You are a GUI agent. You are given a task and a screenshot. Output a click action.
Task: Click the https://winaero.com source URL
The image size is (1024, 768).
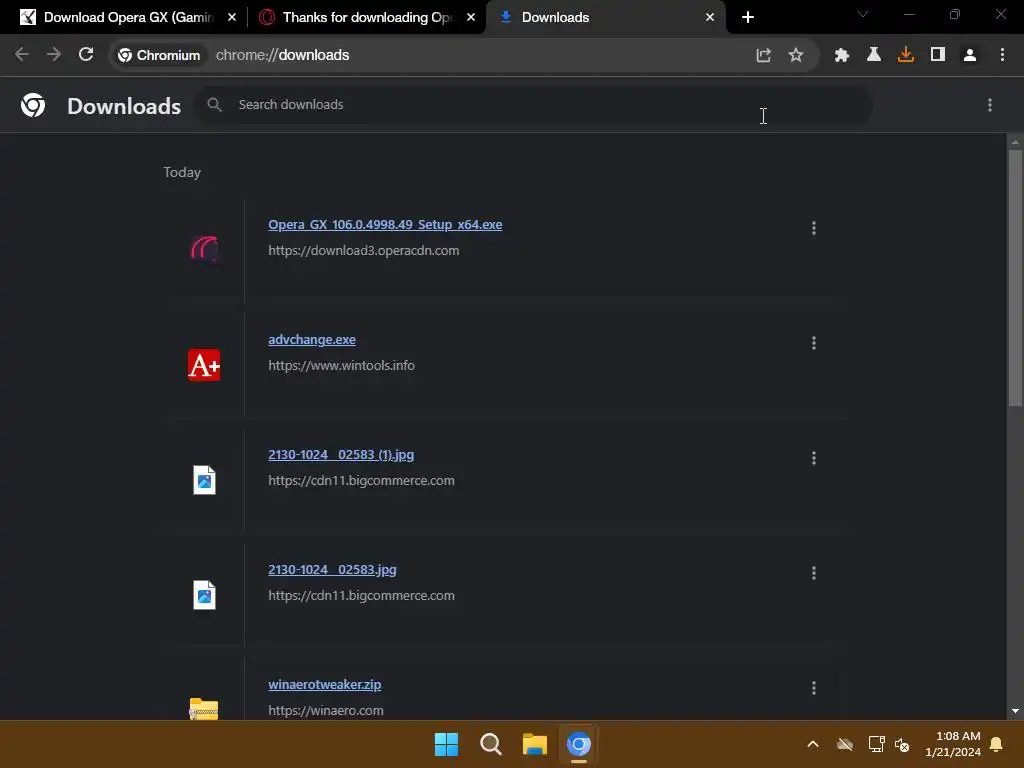click(x=325, y=711)
